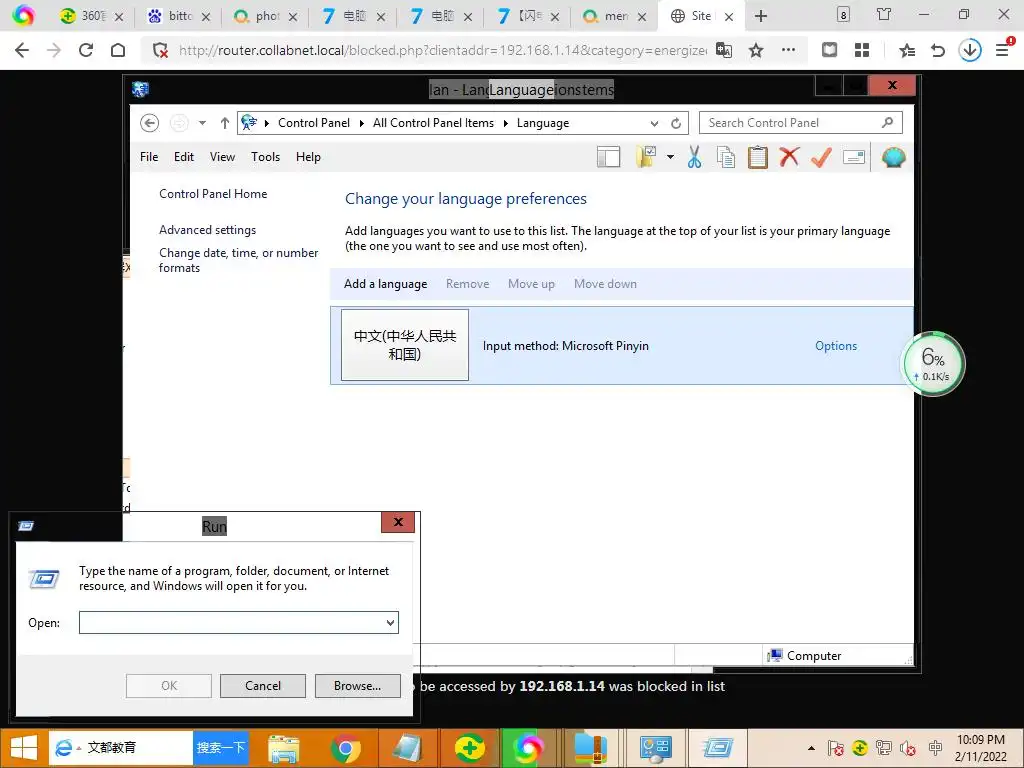Open the recent locations dropdown in Control Panel
This screenshot has width=1024, height=768.
point(202,123)
